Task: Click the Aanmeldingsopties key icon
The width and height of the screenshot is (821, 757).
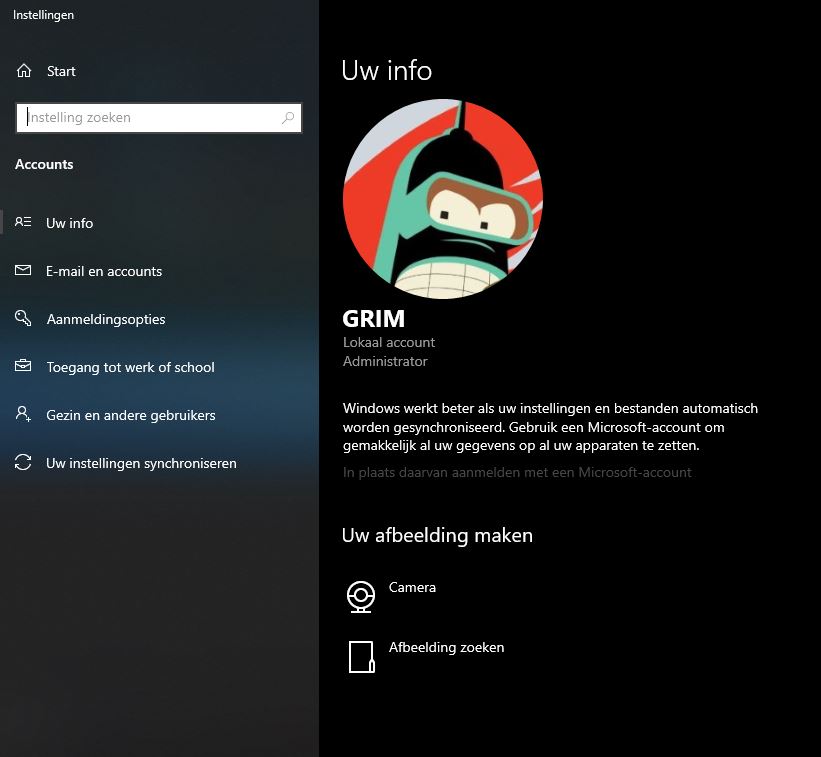Action: tap(23, 318)
